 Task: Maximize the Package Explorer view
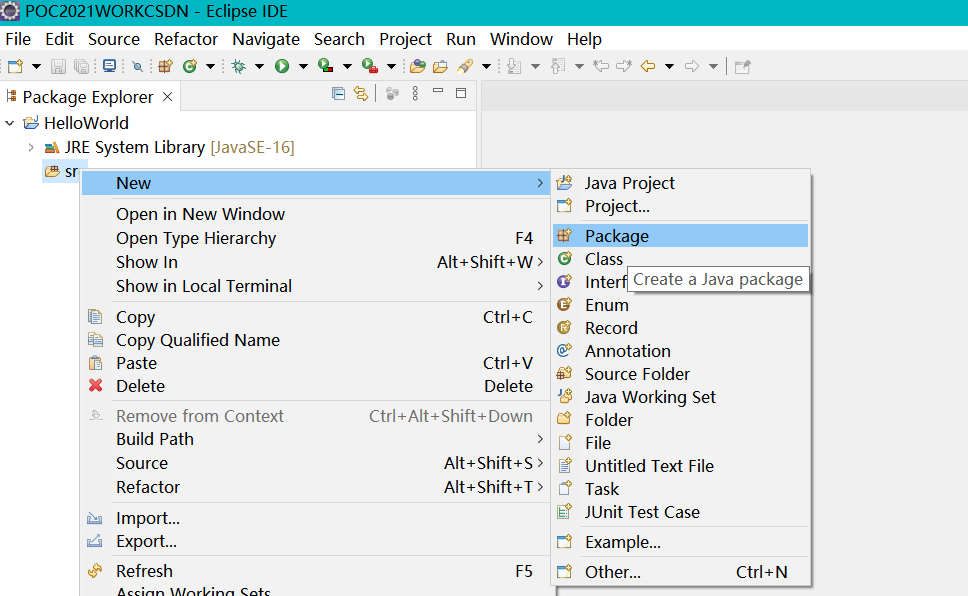point(461,93)
